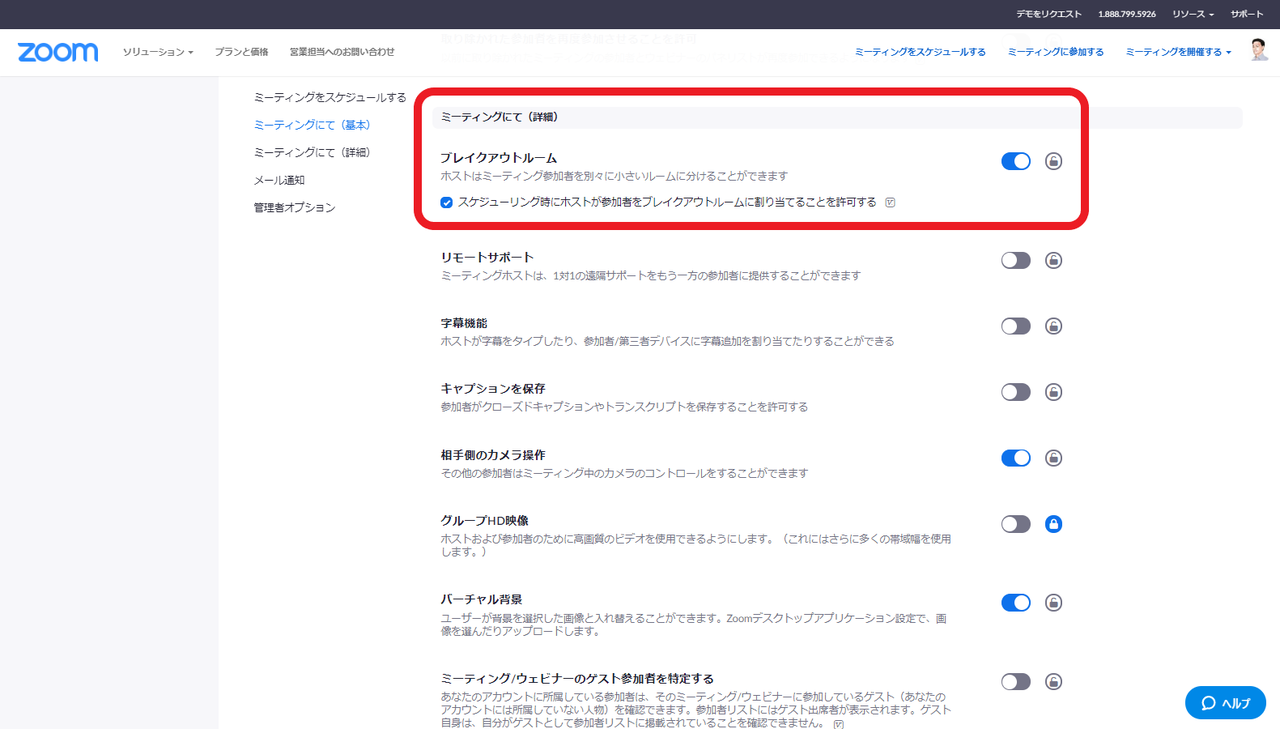The image size is (1280, 729).
Task: Click the グループHD映像 heading text
Action: click(485, 521)
